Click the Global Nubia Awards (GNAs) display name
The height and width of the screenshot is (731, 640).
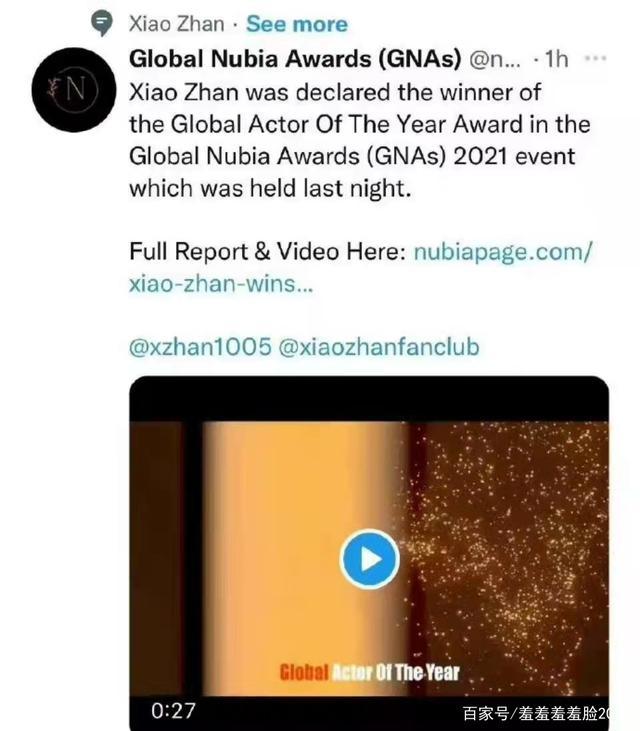click(295, 59)
